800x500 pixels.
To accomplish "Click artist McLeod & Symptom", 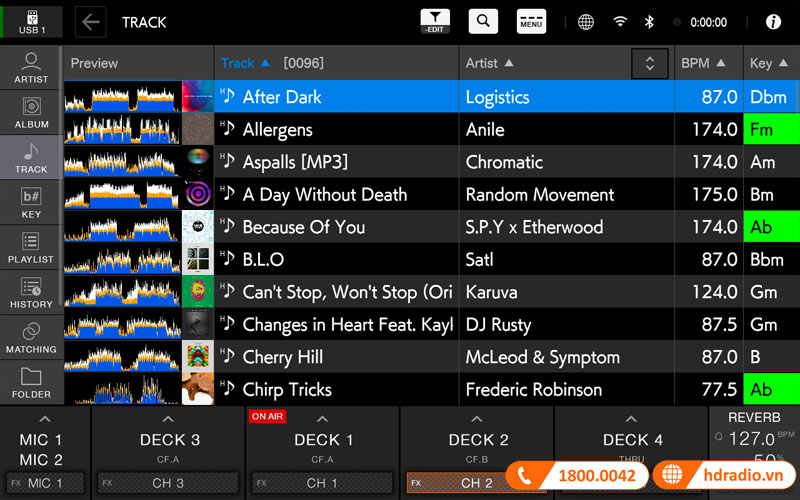I will tap(542, 357).
